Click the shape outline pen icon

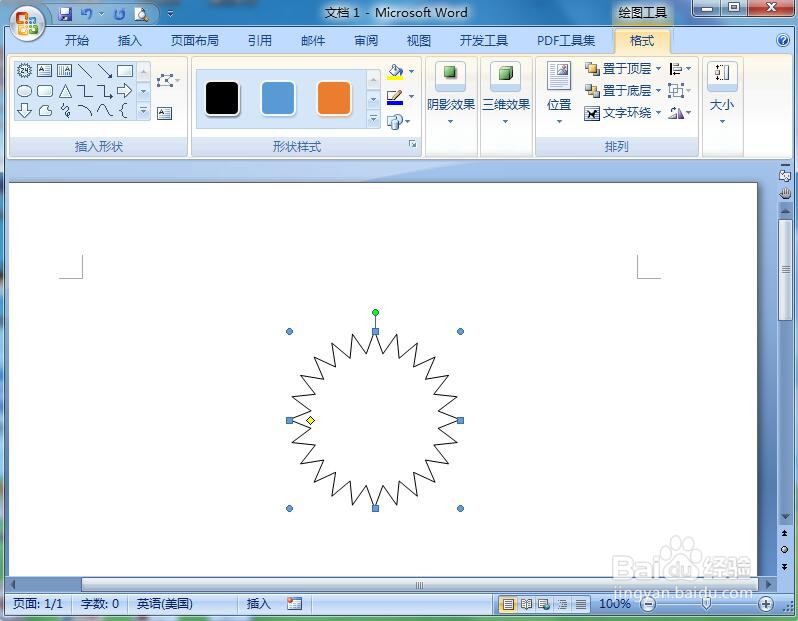pyautogui.click(x=395, y=97)
